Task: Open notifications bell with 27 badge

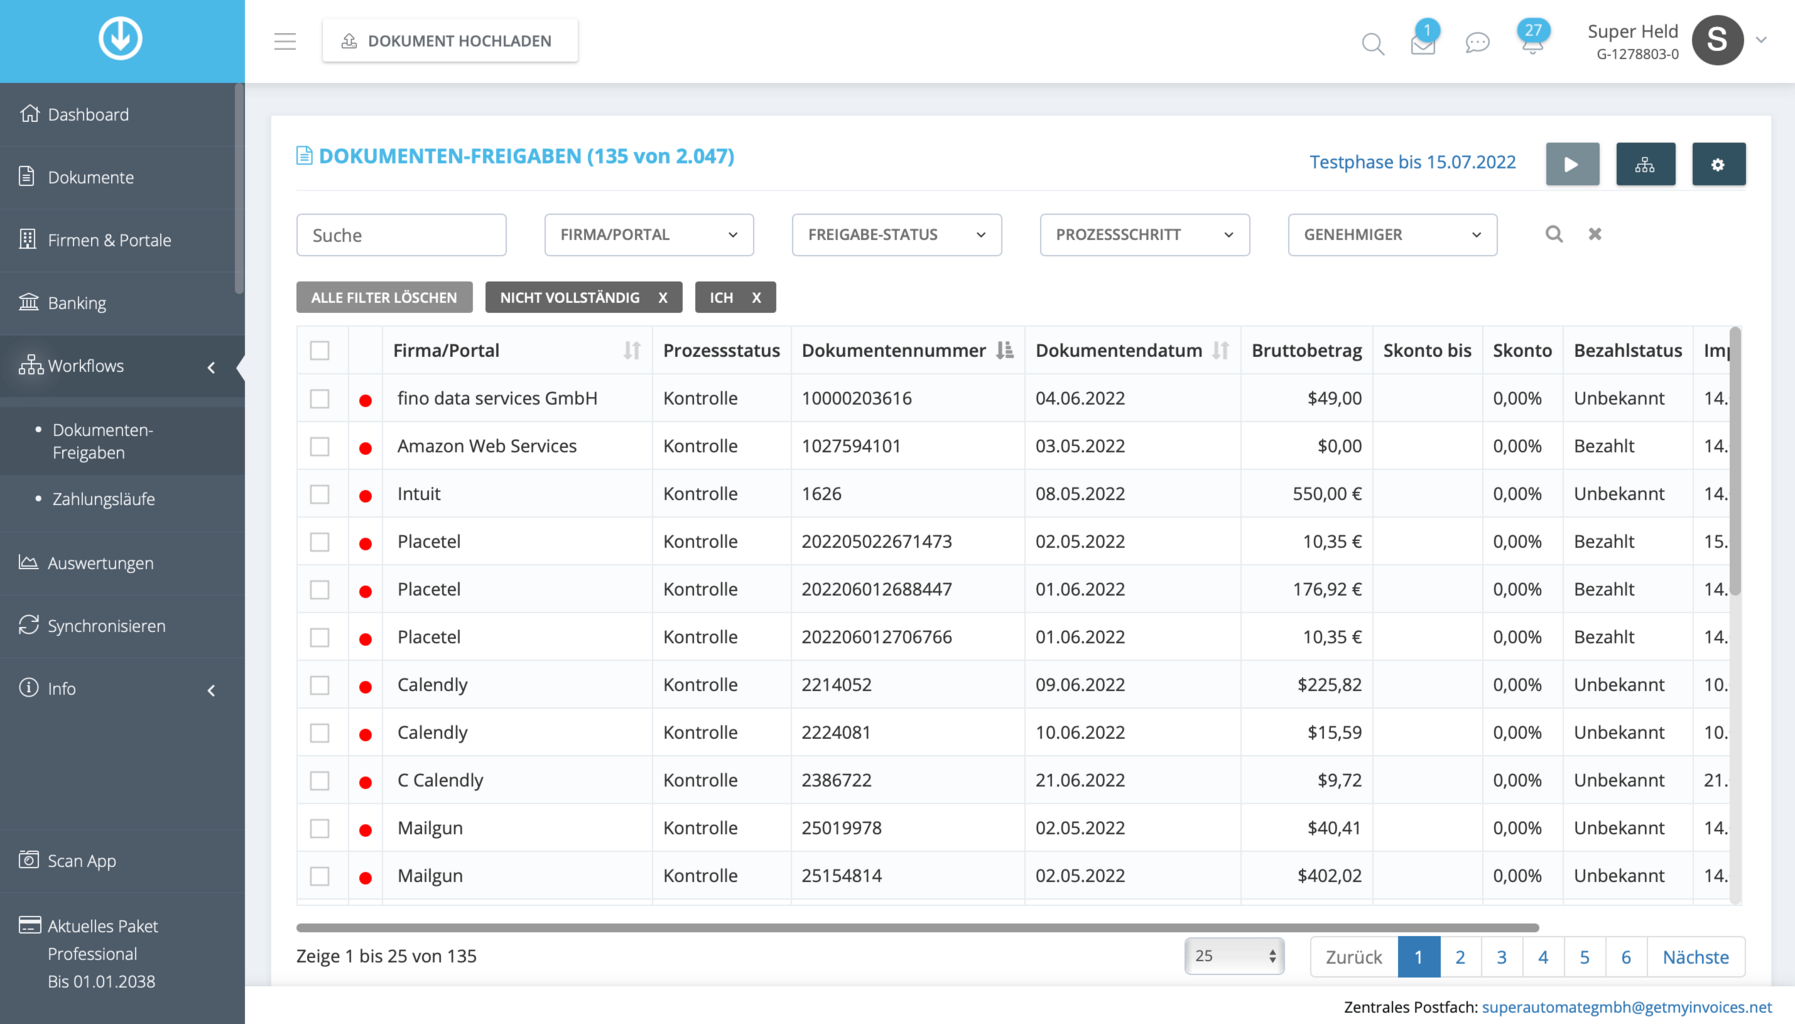Action: click(x=1531, y=42)
